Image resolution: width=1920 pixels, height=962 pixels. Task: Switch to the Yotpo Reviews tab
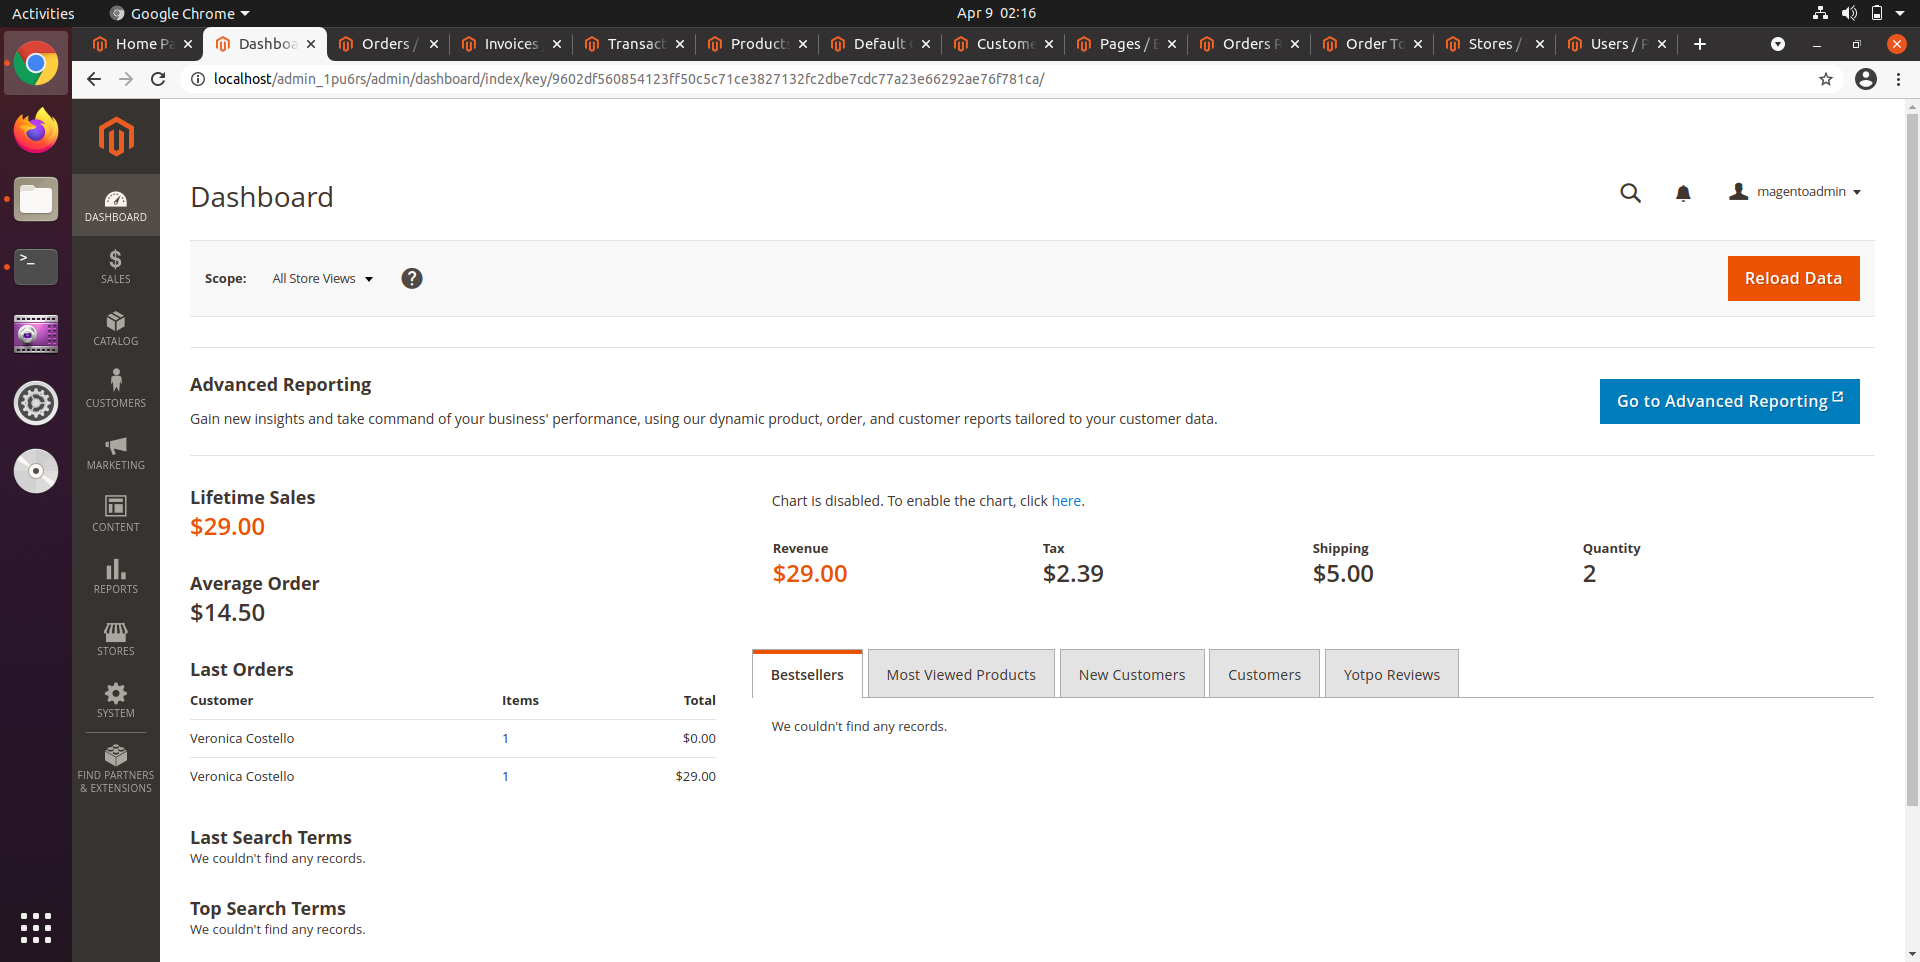pyautogui.click(x=1392, y=674)
